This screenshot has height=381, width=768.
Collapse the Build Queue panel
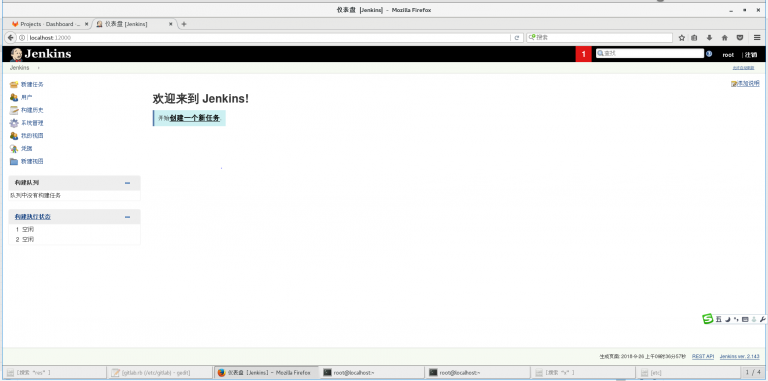coord(127,183)
